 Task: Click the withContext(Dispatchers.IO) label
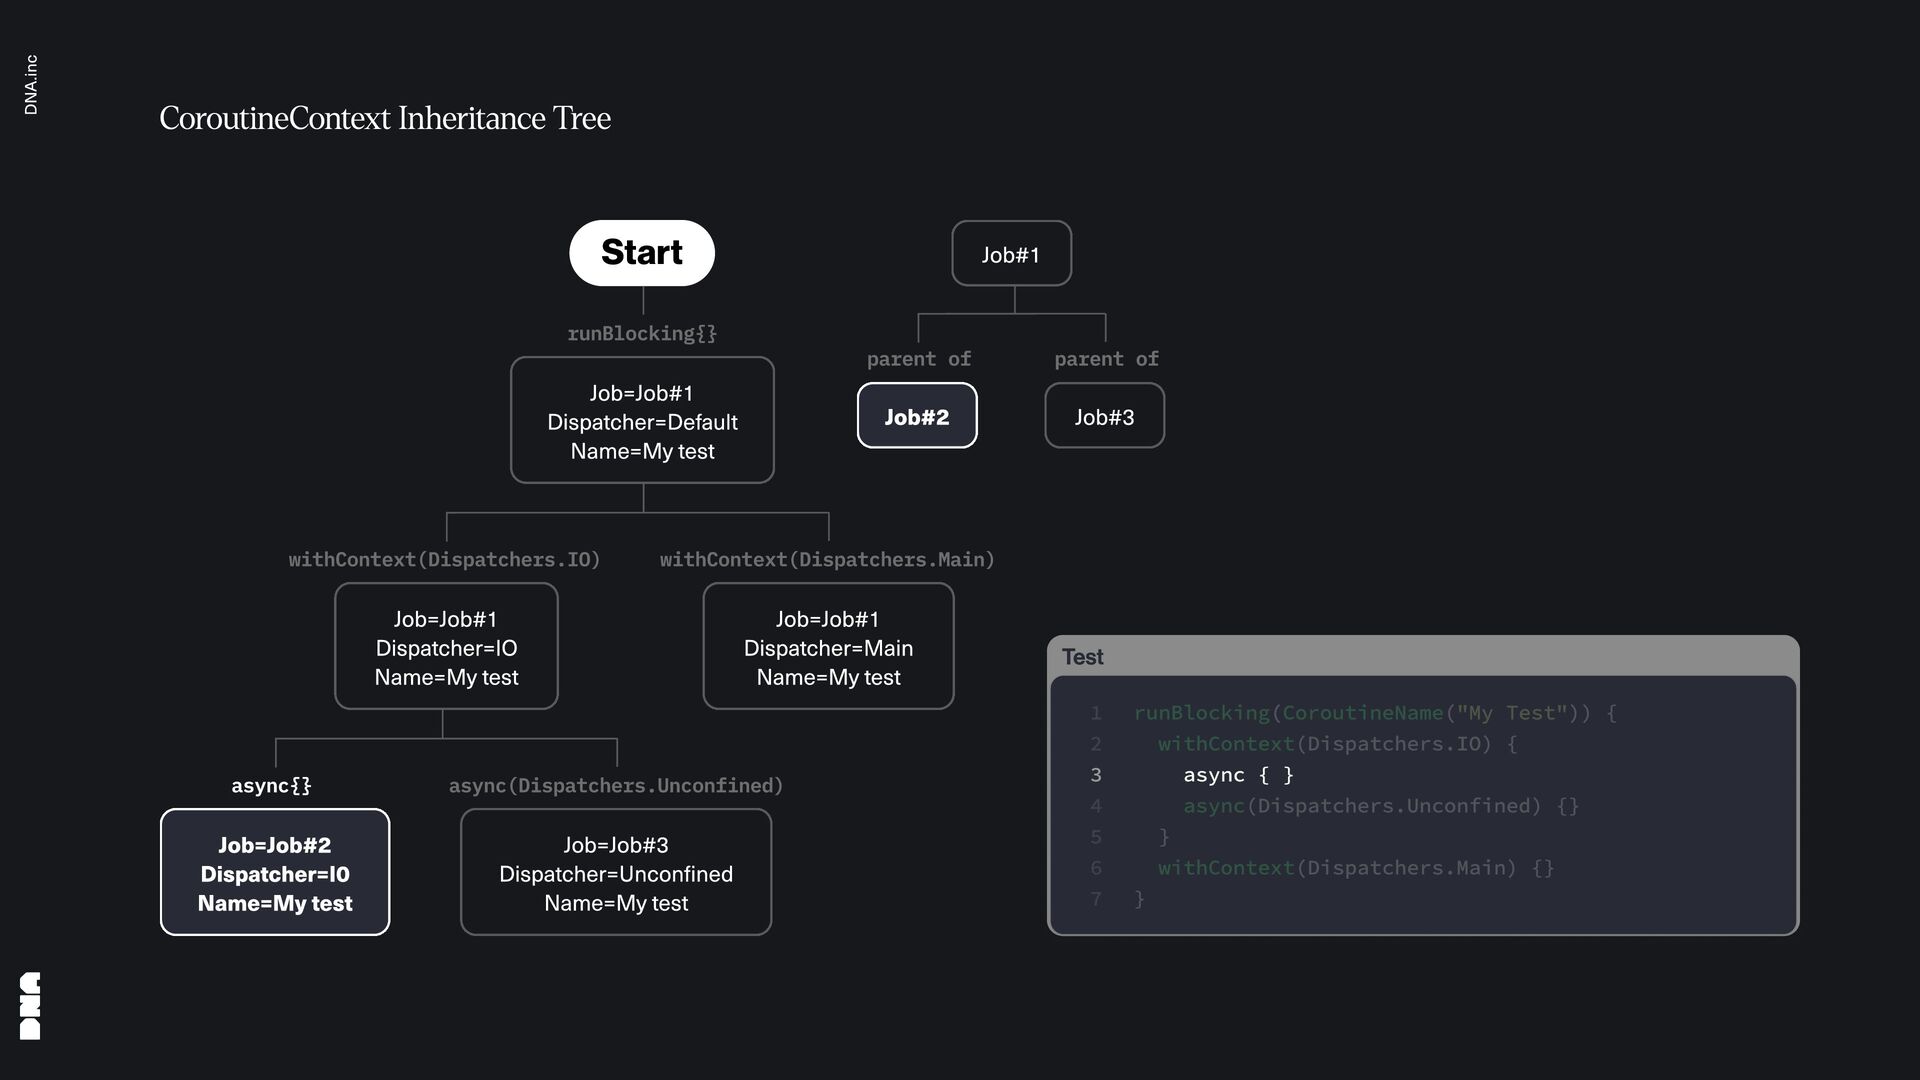(x=445, y=560)
